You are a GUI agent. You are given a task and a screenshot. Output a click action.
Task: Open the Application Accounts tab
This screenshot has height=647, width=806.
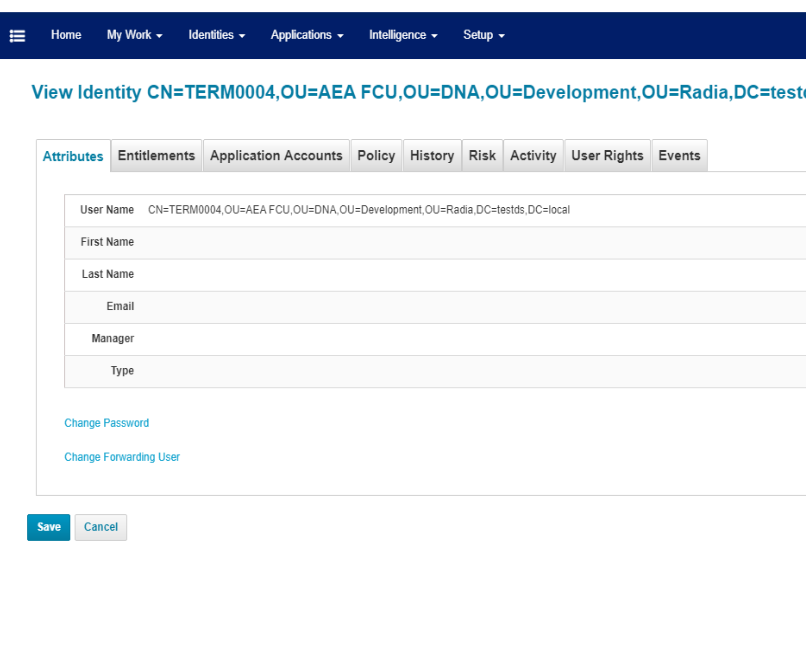[276, 155]
